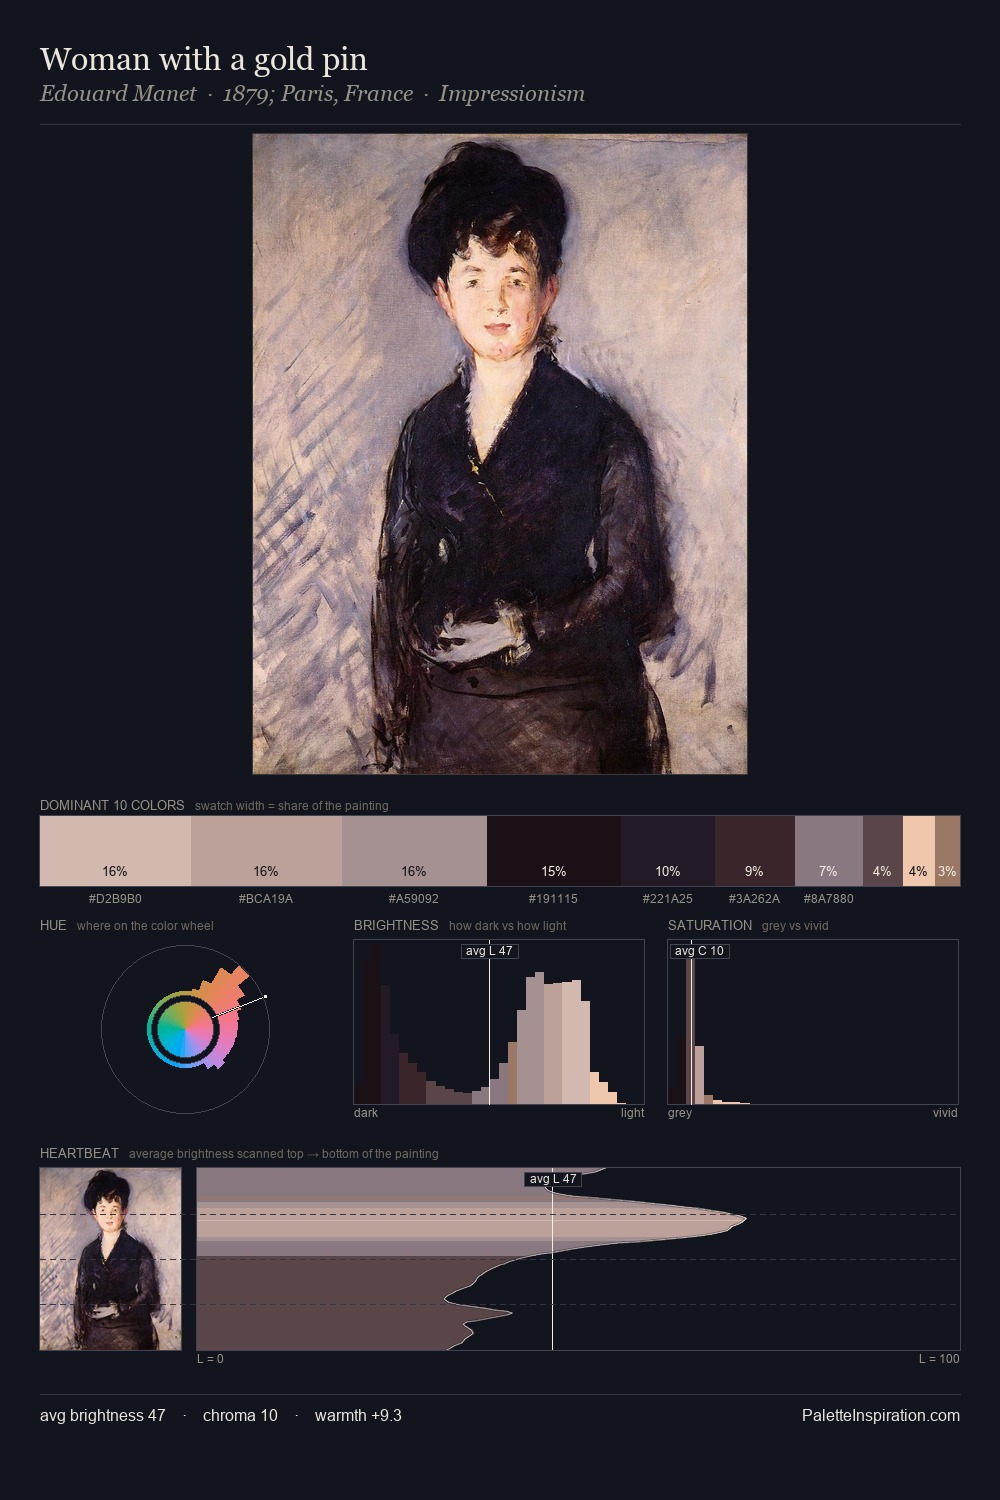Click the L = 0 axis label
The width and height of the screenshot is (1000, 1500).
click(210, 1359)
